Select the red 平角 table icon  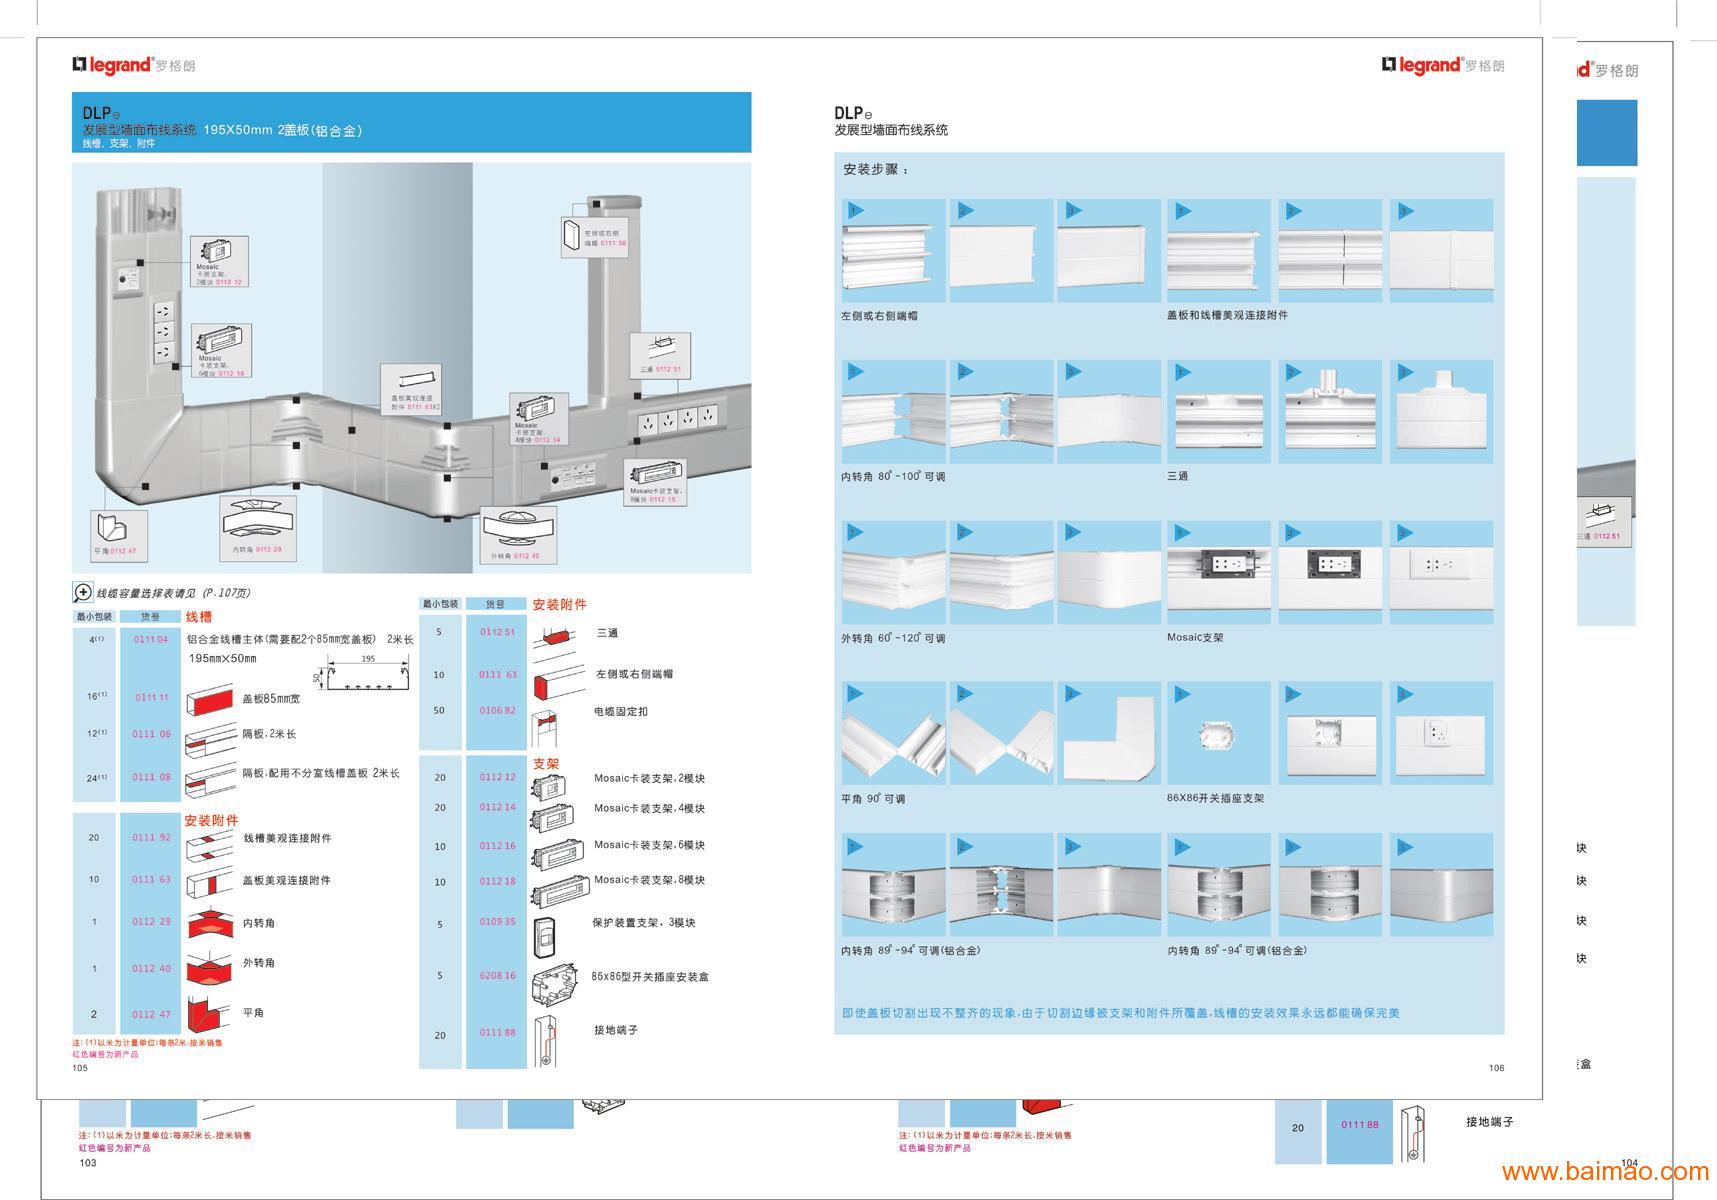pyautogui.click(x=208, y=1013)
